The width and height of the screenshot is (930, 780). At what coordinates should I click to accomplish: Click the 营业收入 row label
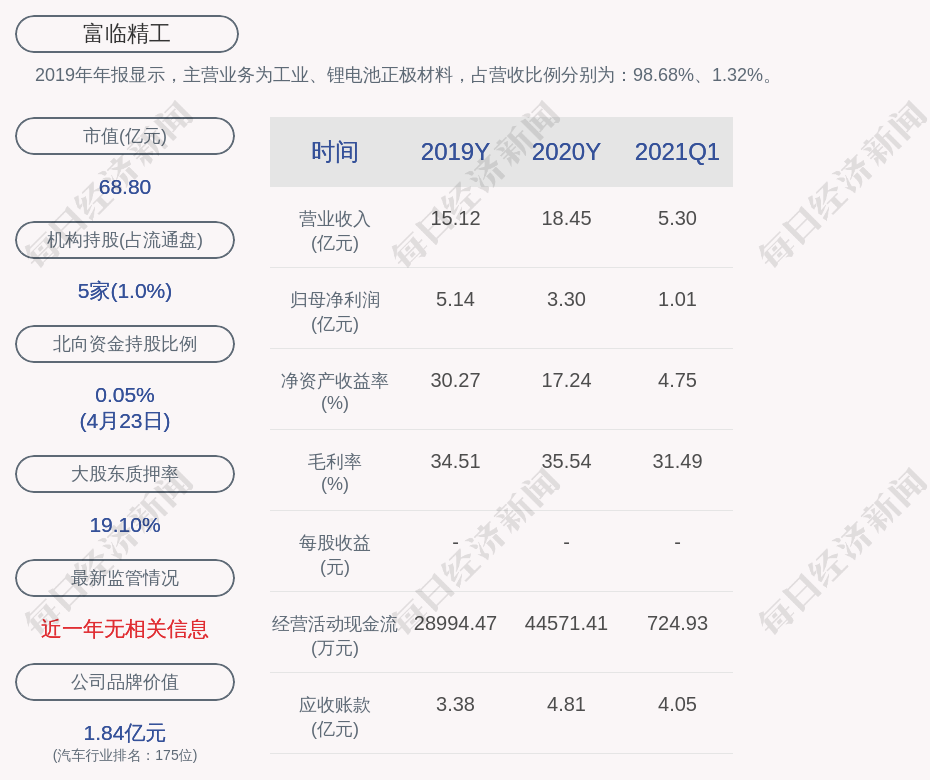[x=335, y=231]
